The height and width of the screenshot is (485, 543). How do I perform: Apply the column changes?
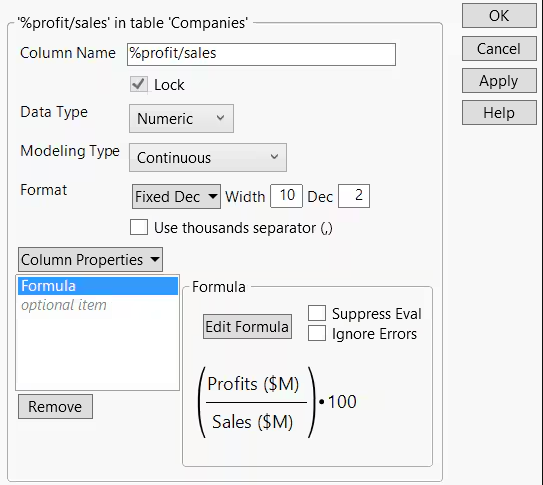coord(499,81)
